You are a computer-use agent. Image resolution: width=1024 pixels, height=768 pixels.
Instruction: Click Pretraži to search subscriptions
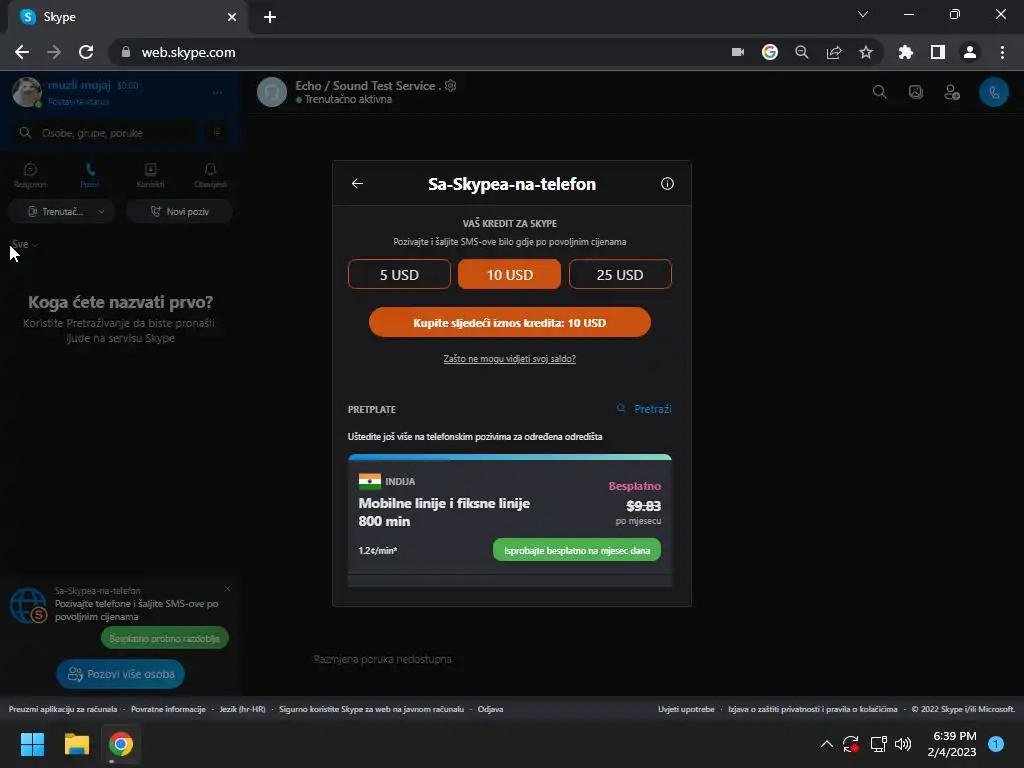point(644,409)
